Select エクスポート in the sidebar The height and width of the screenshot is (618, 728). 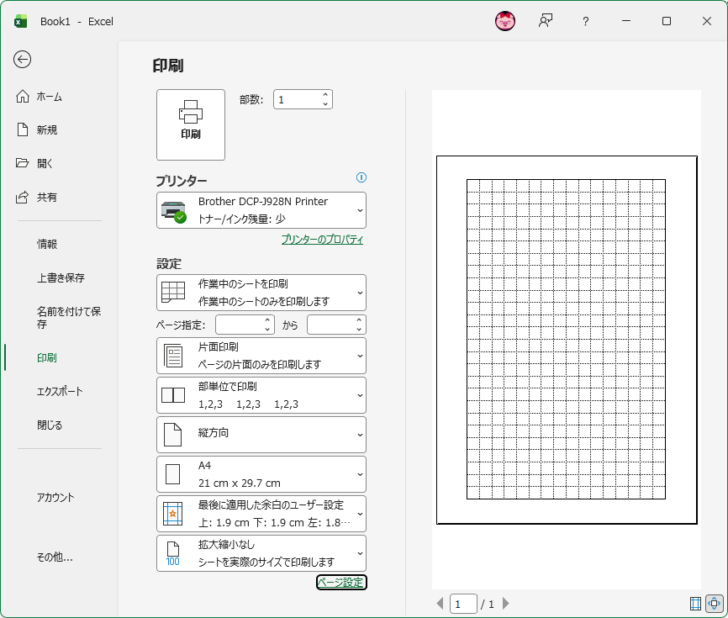(59, 391)
